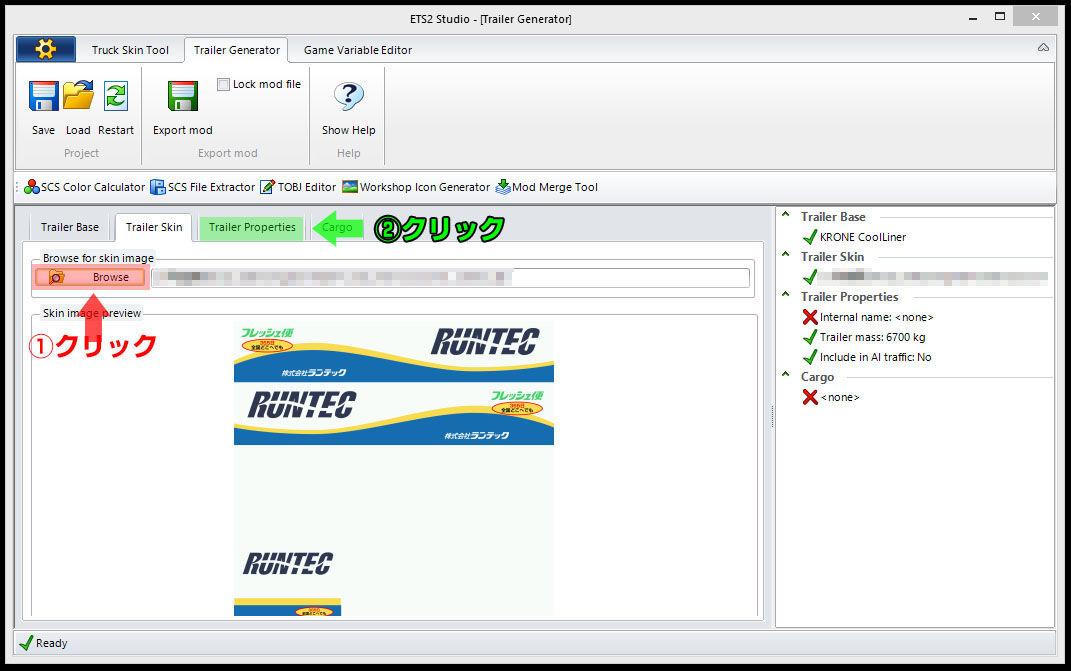1071x671 pixels.
Task: Open Workshop Icon Generator tool
Action: pyautogui.click(x=416, y=187)
